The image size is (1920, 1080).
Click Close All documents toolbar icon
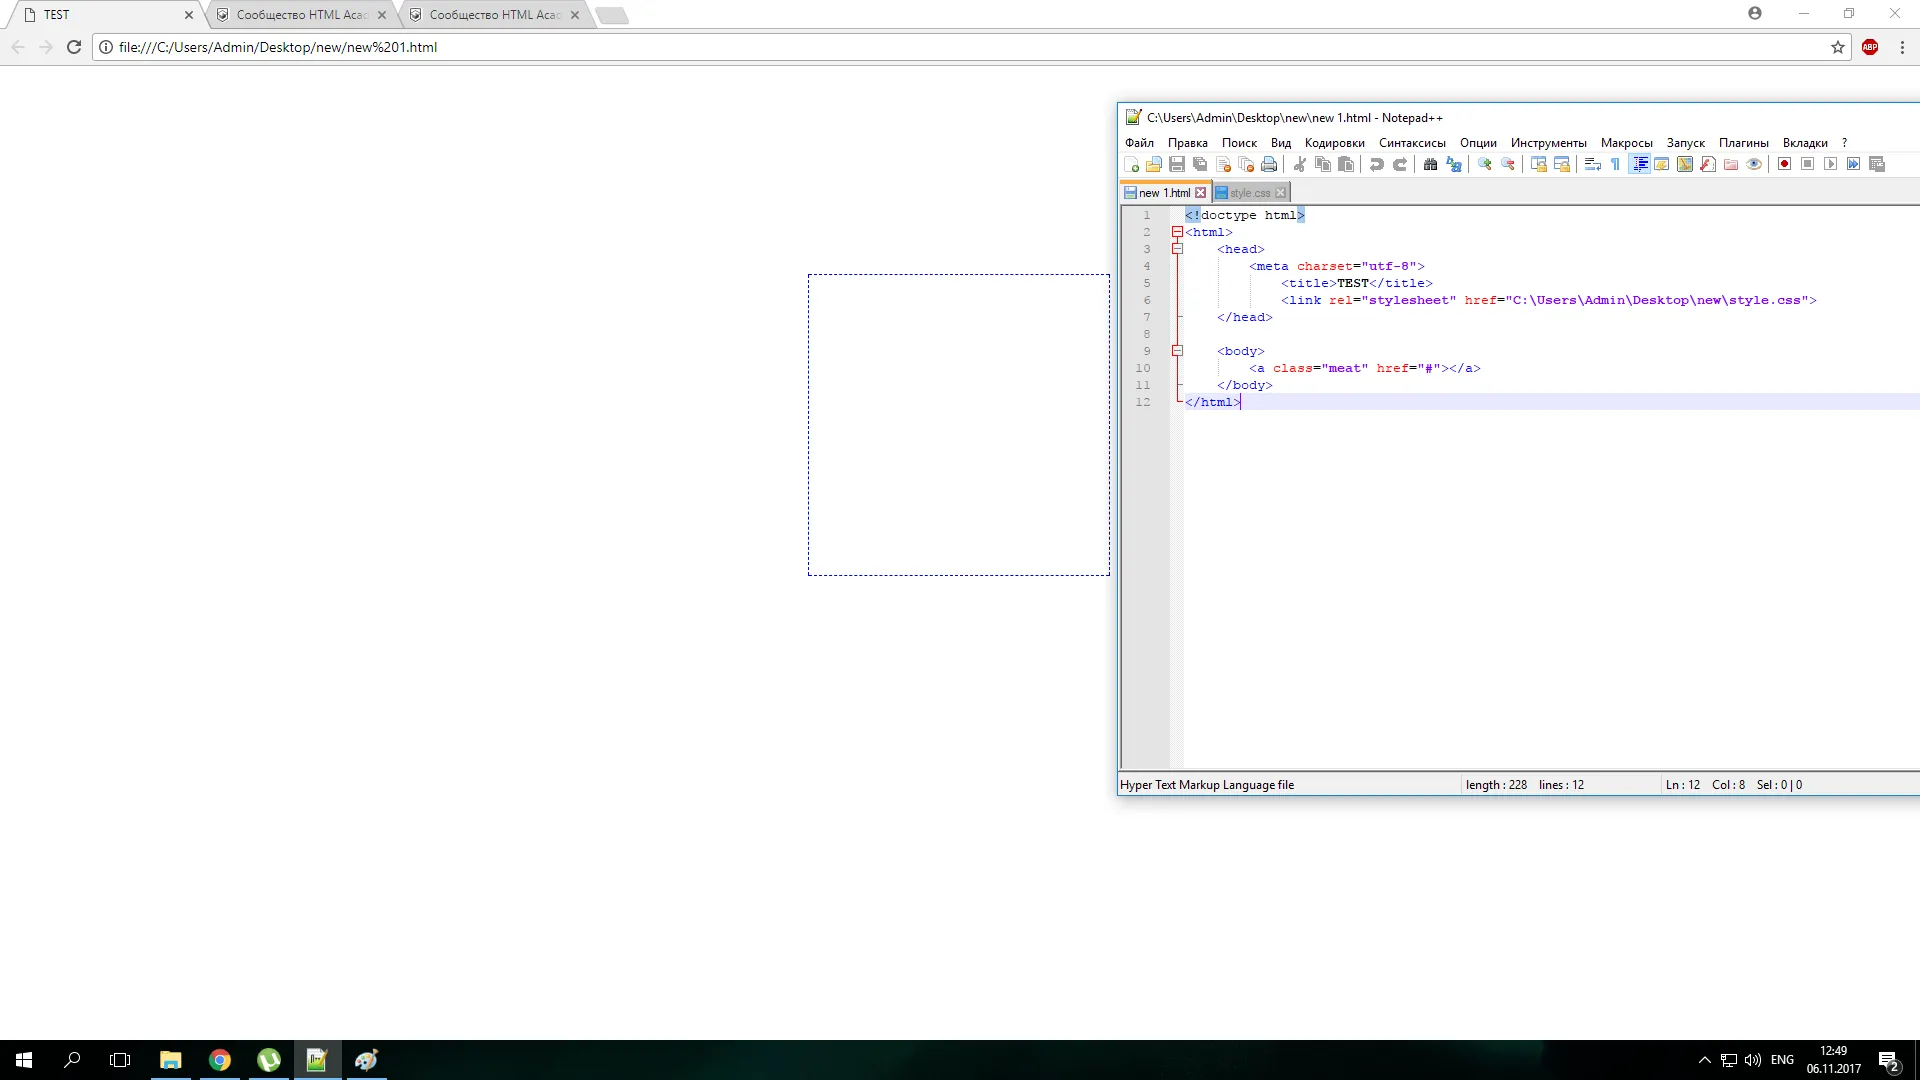tap(1246, 164)
